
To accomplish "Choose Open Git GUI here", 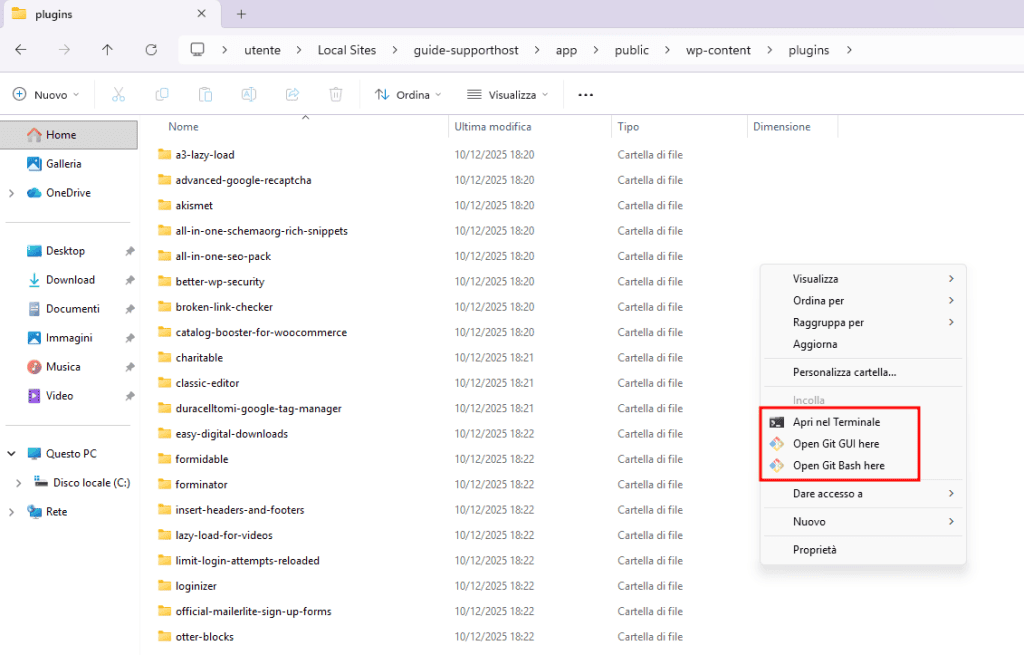I will [836, 443].
